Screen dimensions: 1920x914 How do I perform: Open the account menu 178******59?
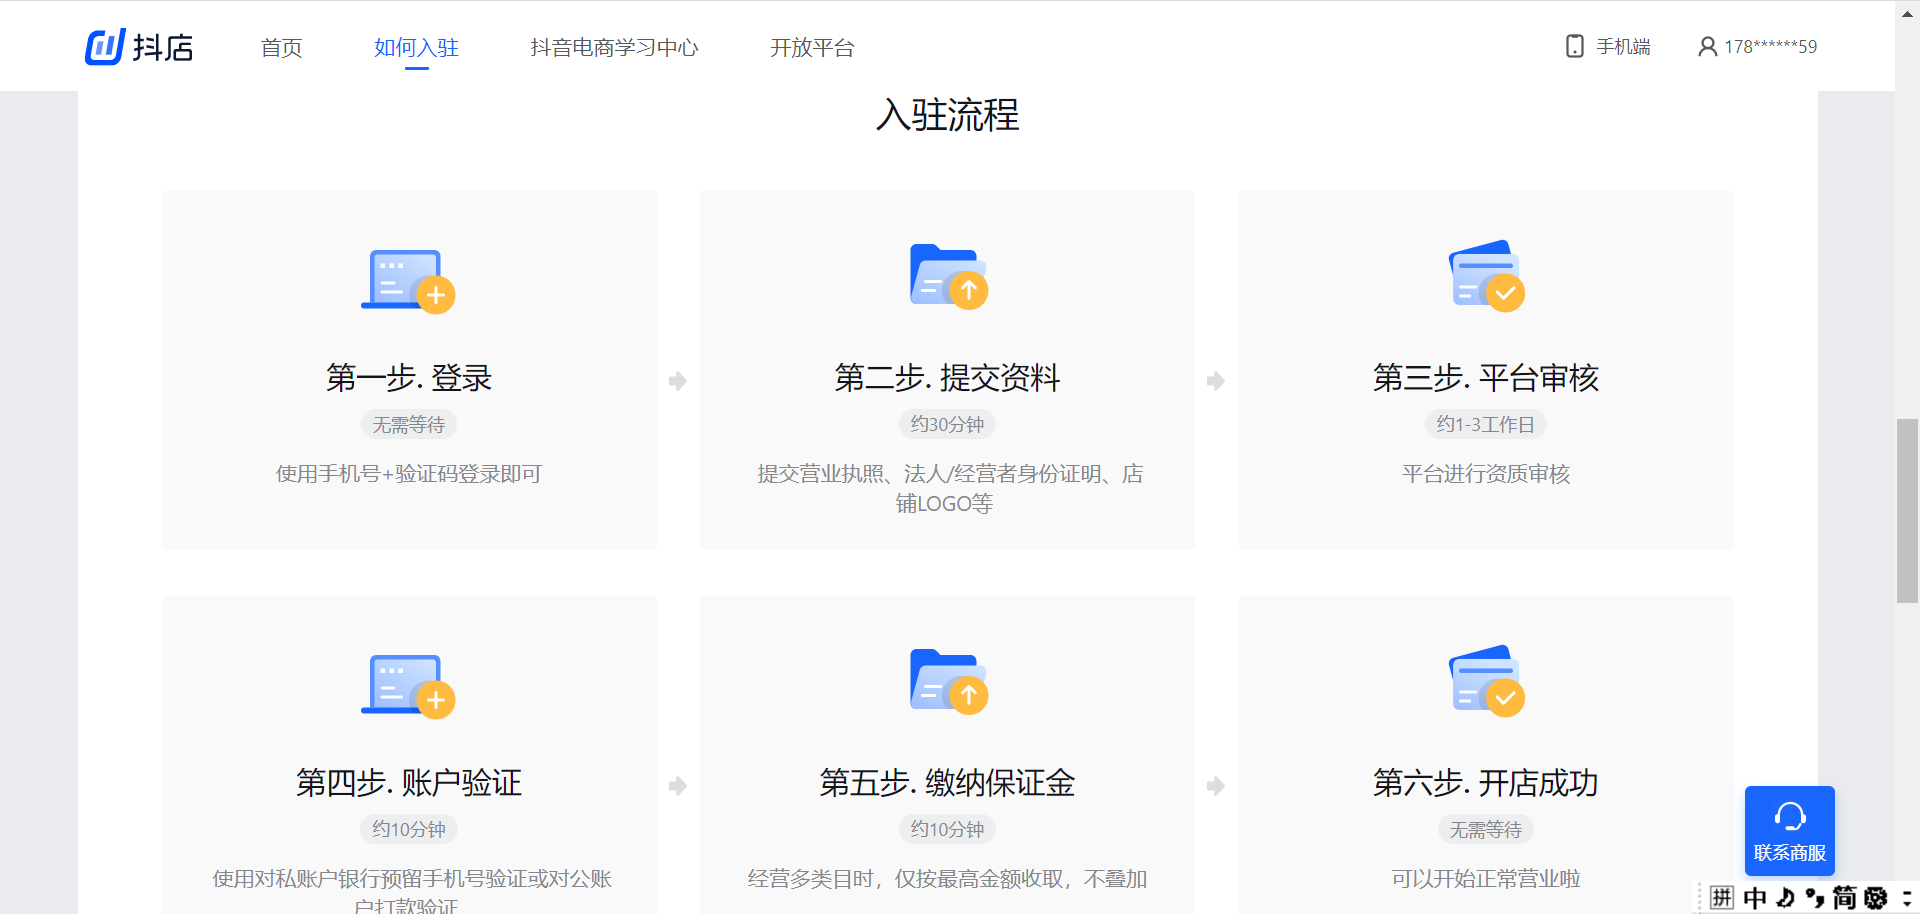(x=1770, y=46)
